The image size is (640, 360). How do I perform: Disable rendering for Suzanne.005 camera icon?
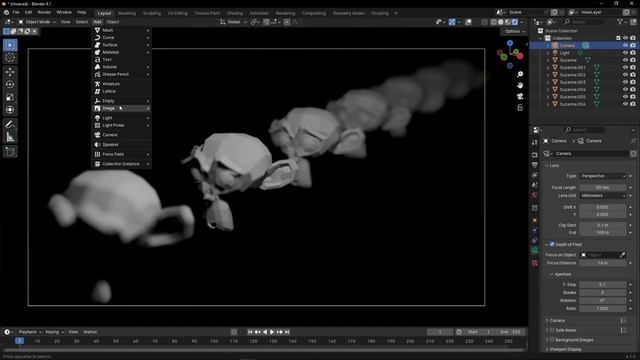[x=633, y=97]
